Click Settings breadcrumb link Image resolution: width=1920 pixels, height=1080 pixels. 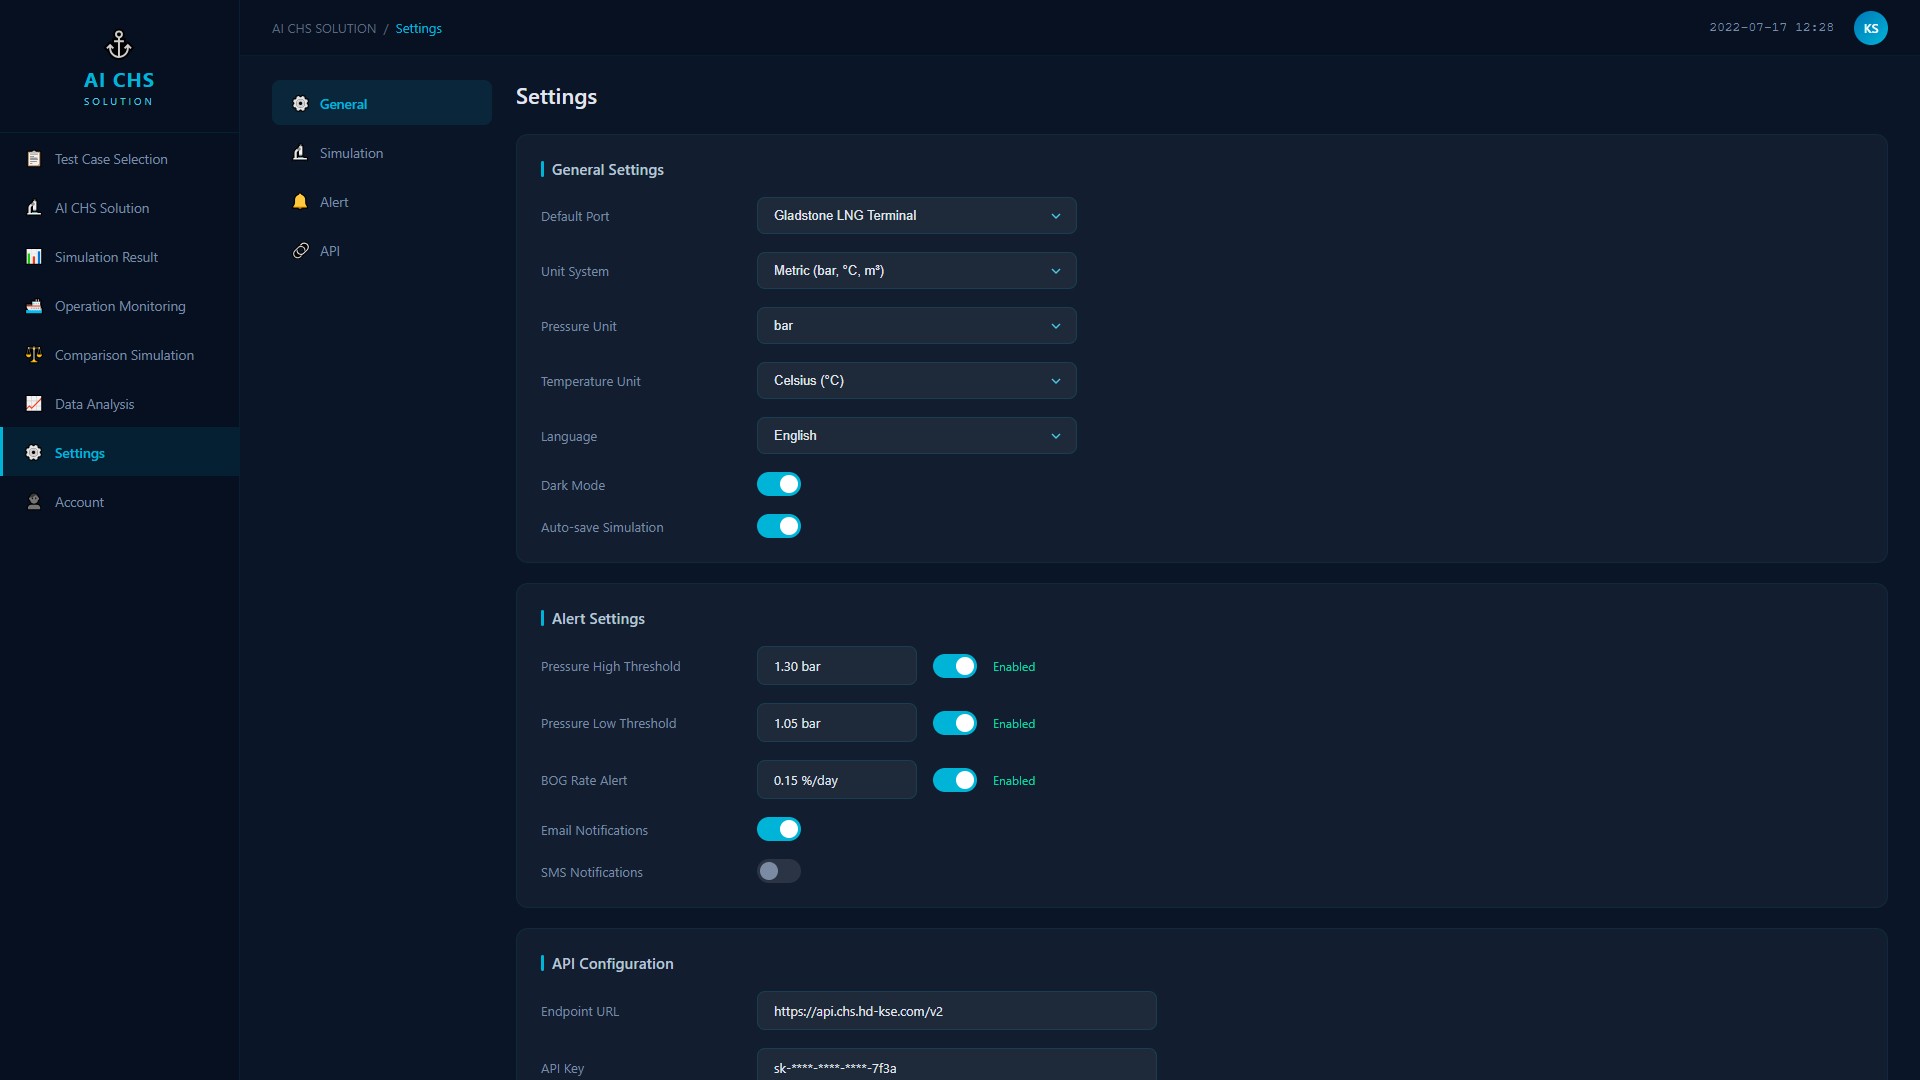click(x=418, y=29)
